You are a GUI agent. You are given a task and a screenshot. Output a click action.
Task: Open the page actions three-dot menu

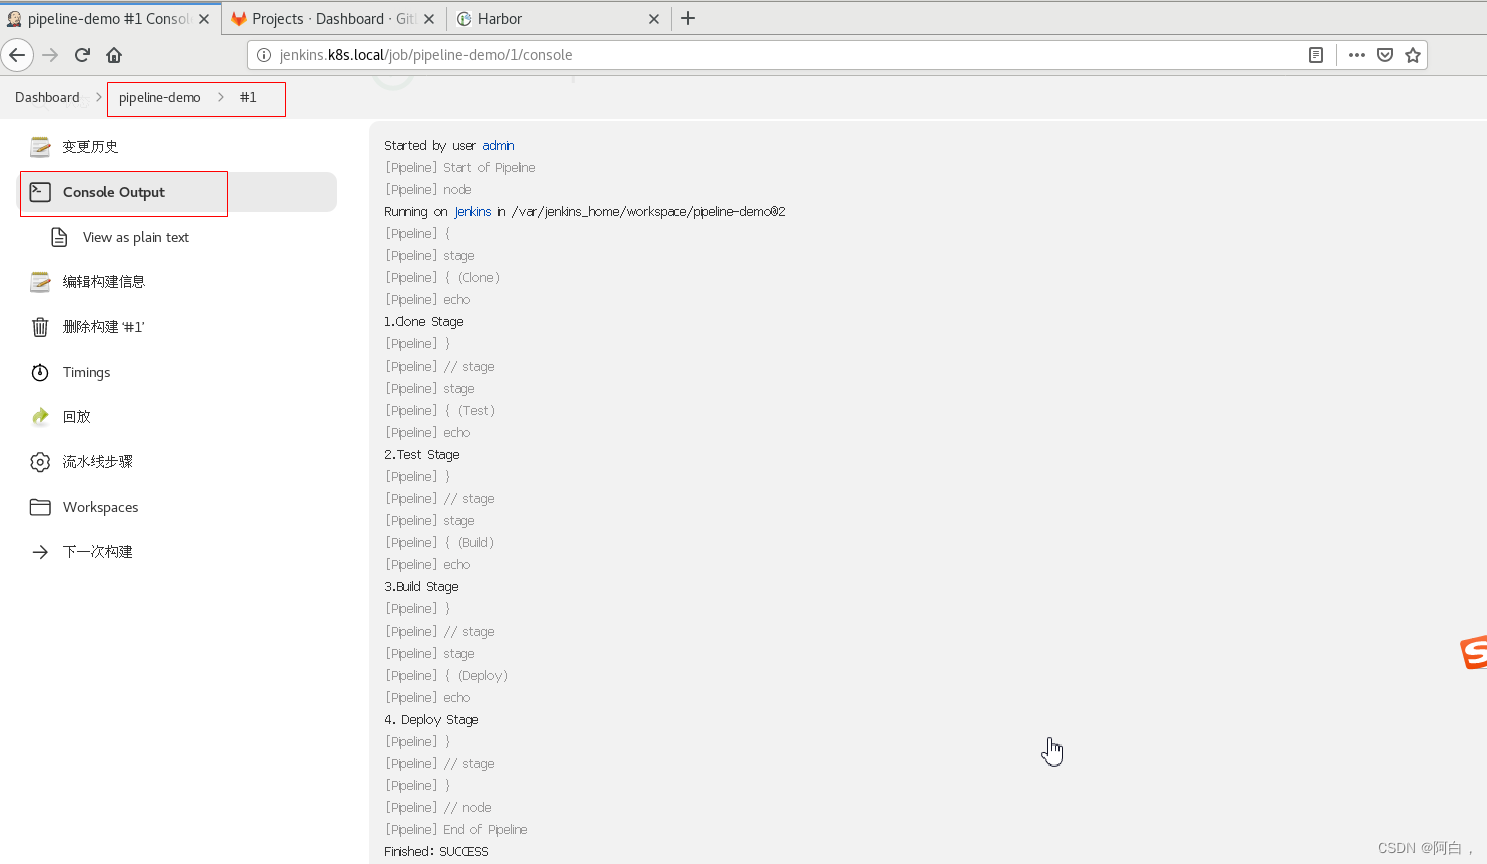(x=1357, y=55)
